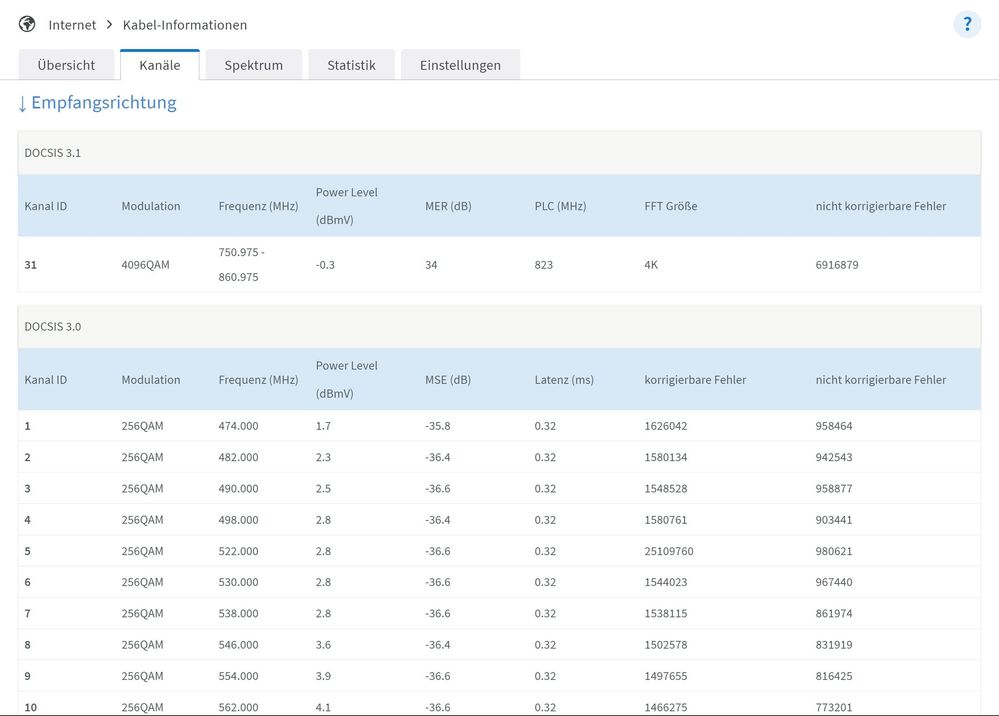Viewport: 999px width, 716px height.
Task: Click the korrigierbare Fehler column header
Action: [695, 380]
